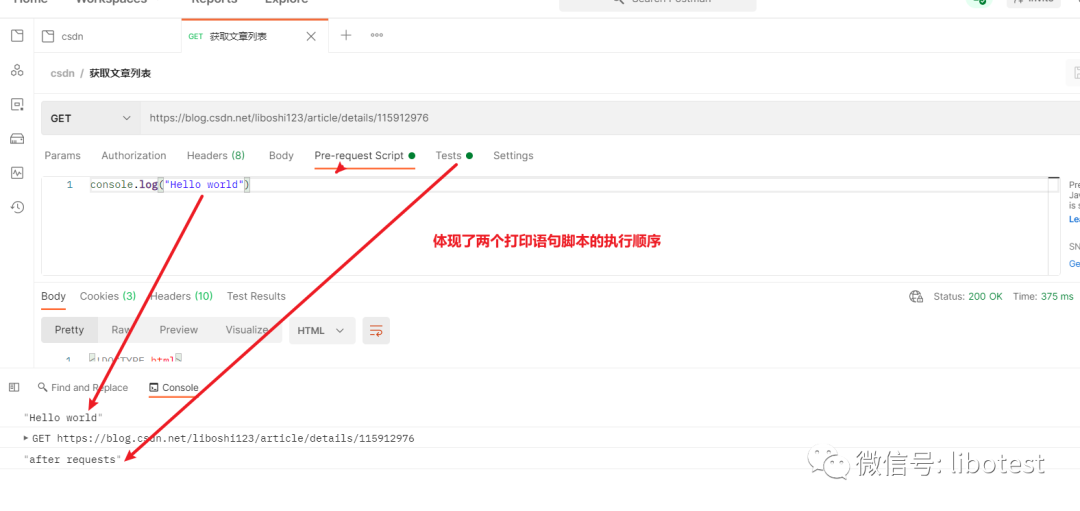Open Find and Replace
The width and height of the screenshot is (1080, 511).
[83, 388]
